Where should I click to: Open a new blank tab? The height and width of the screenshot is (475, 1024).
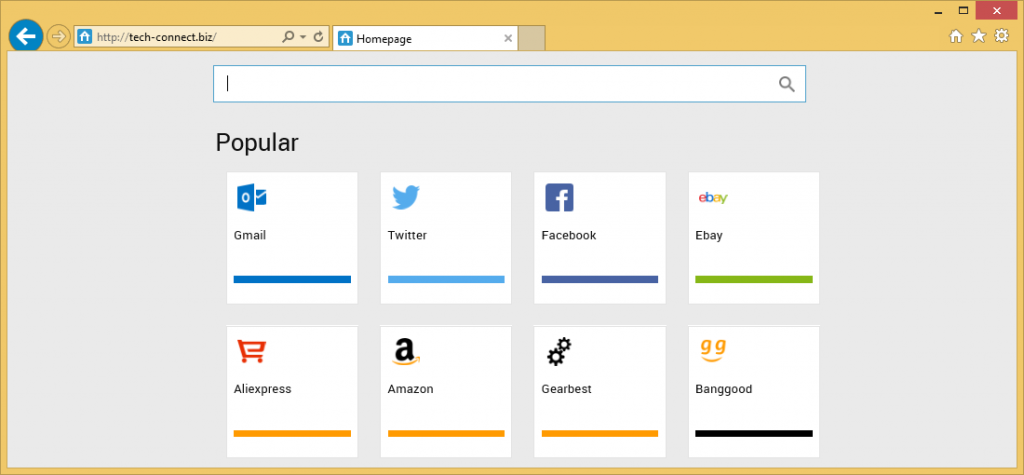click(x=532, y=39)
